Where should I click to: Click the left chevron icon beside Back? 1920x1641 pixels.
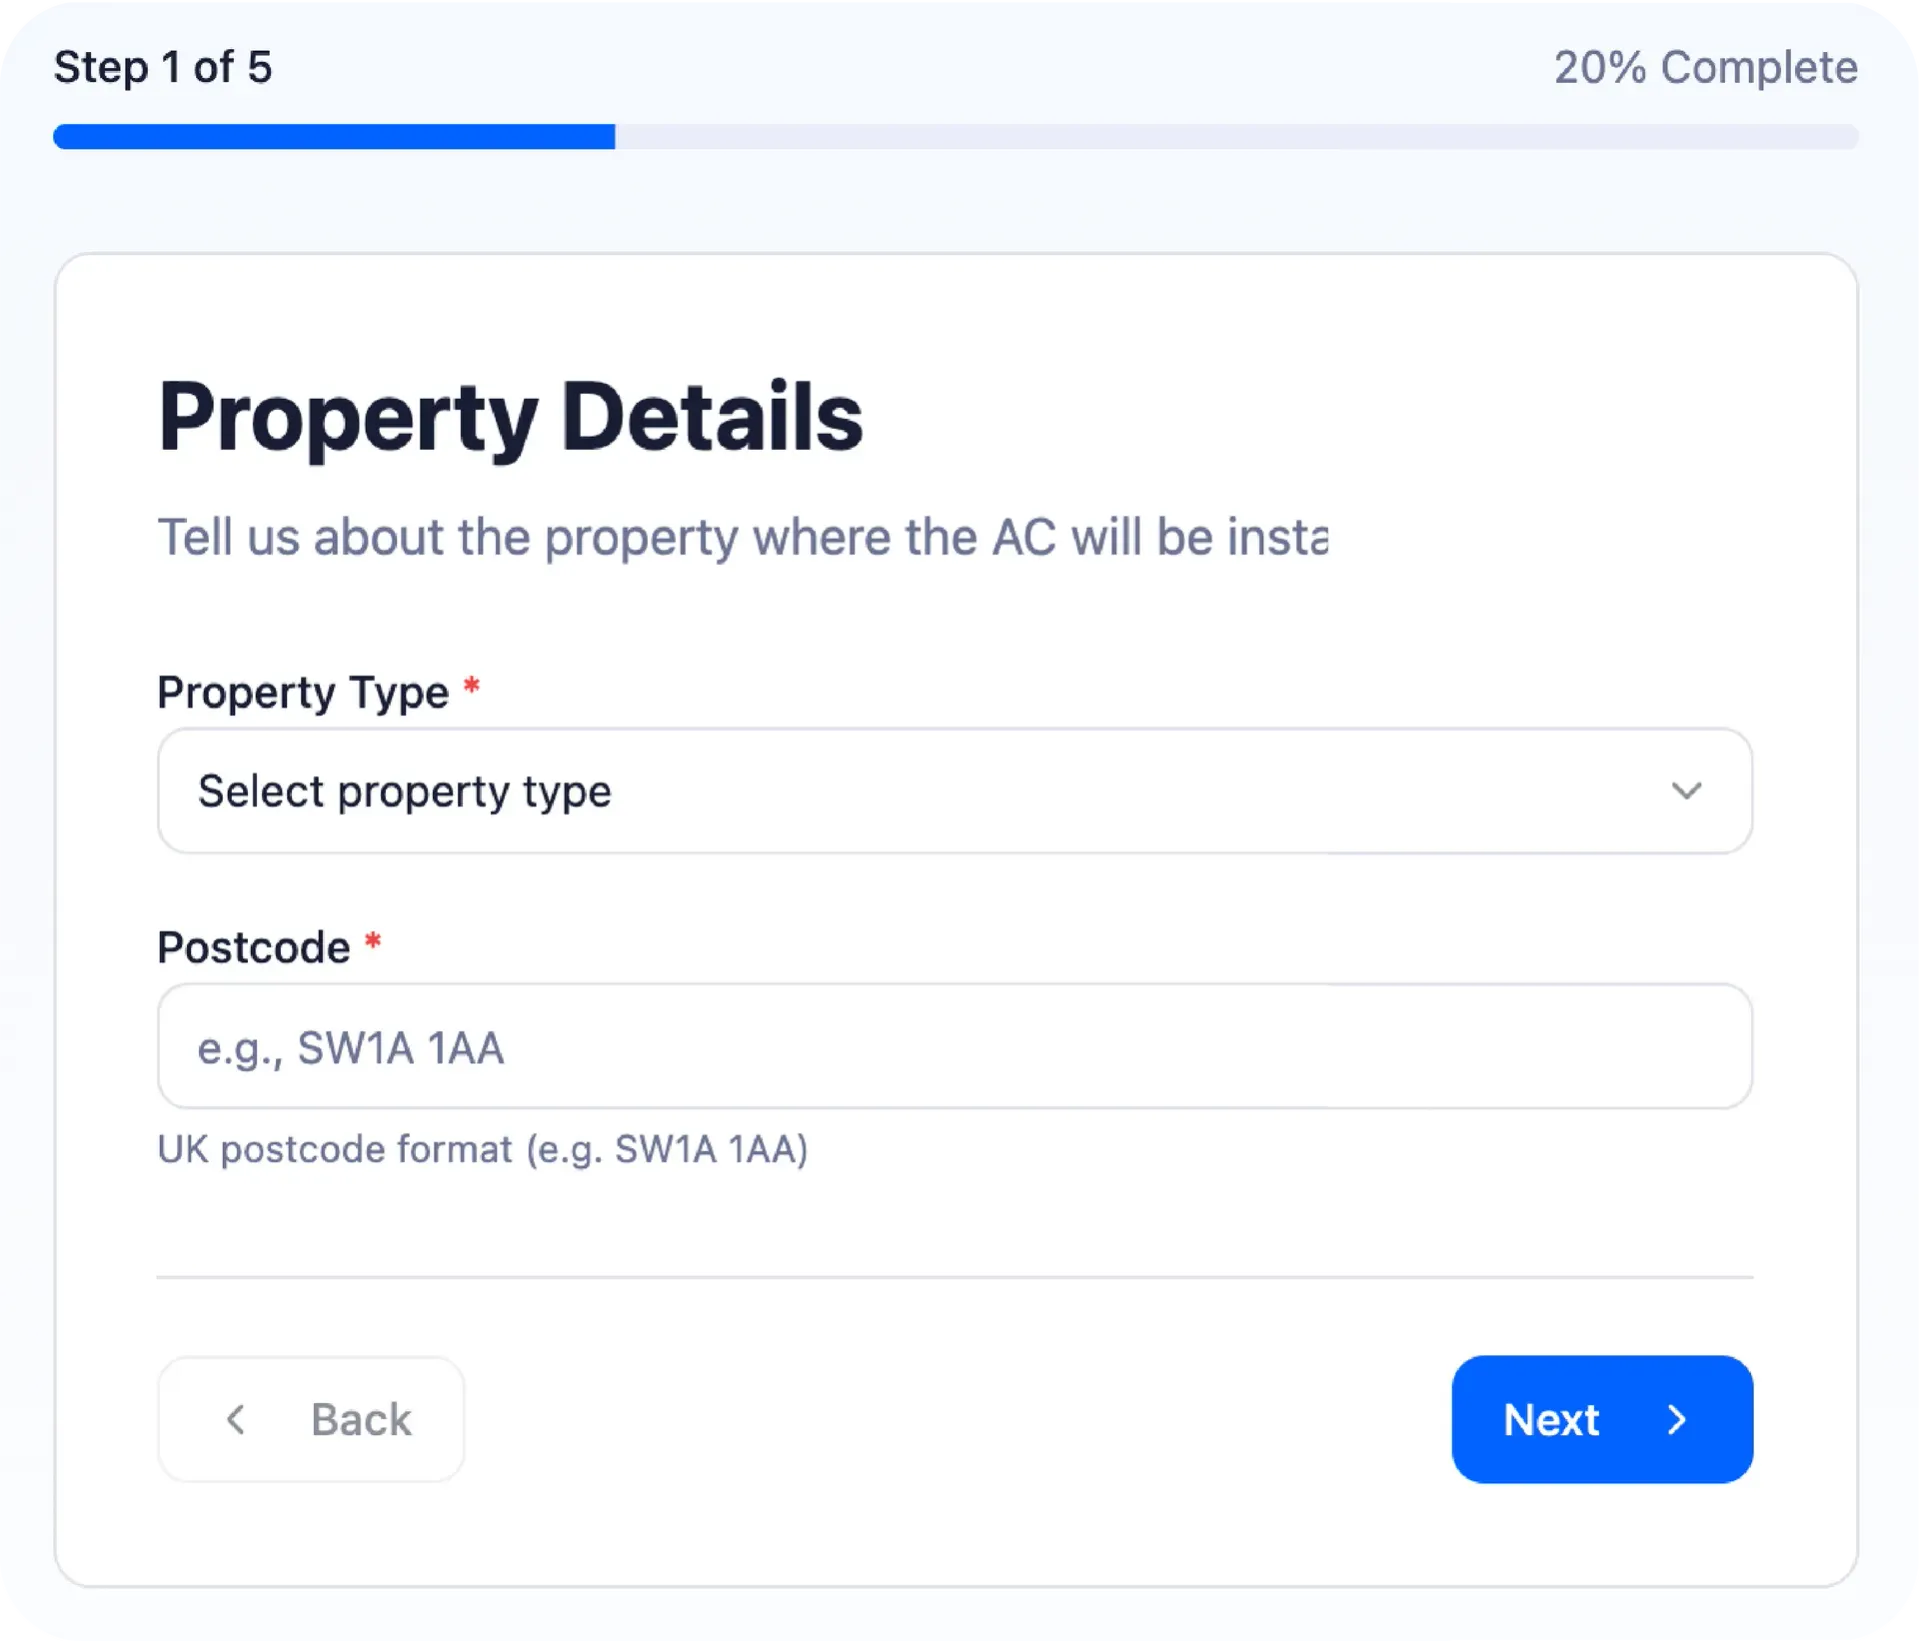(x=236, y=1419)
